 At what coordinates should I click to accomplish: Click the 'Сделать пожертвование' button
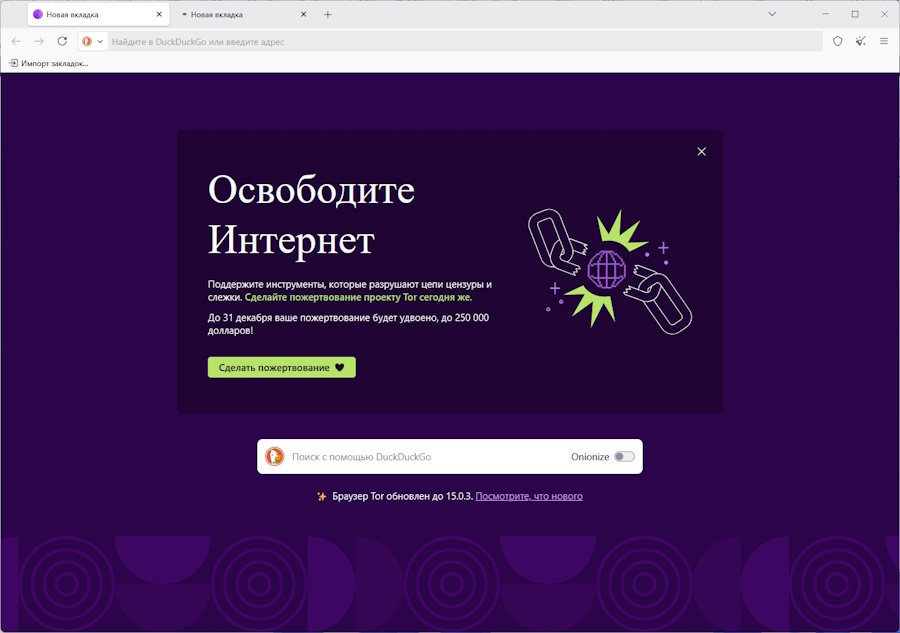(281, 367)
